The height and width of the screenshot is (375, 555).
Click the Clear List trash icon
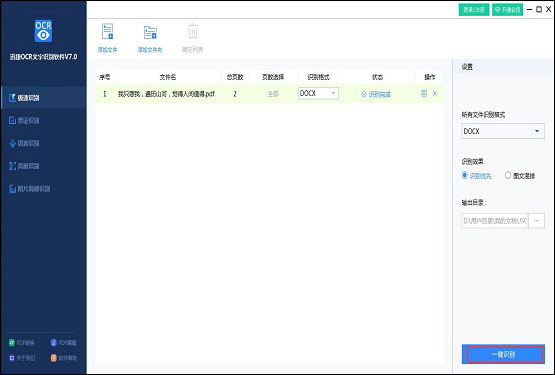pos(193,31)
